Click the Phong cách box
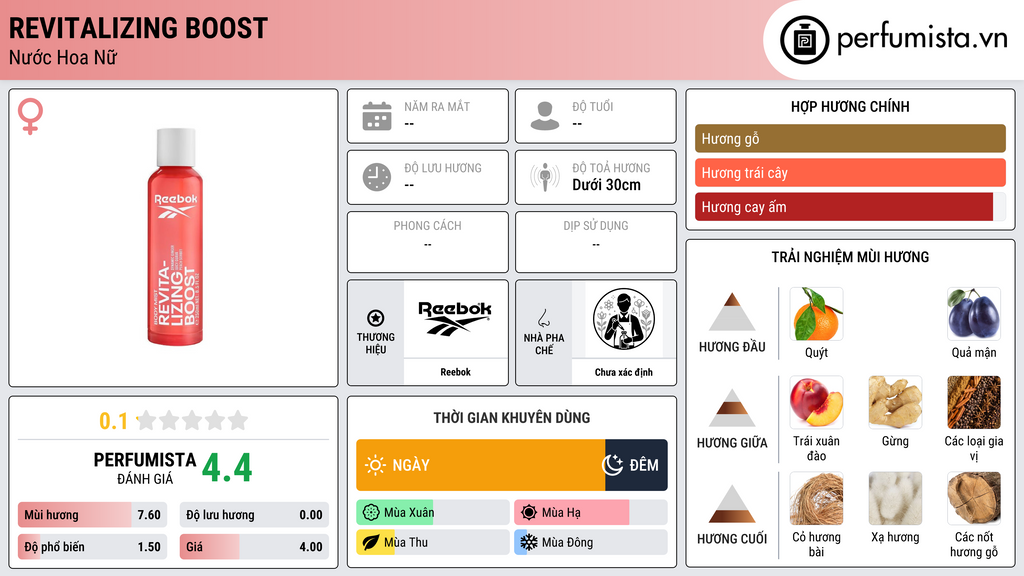 point(428,242)
